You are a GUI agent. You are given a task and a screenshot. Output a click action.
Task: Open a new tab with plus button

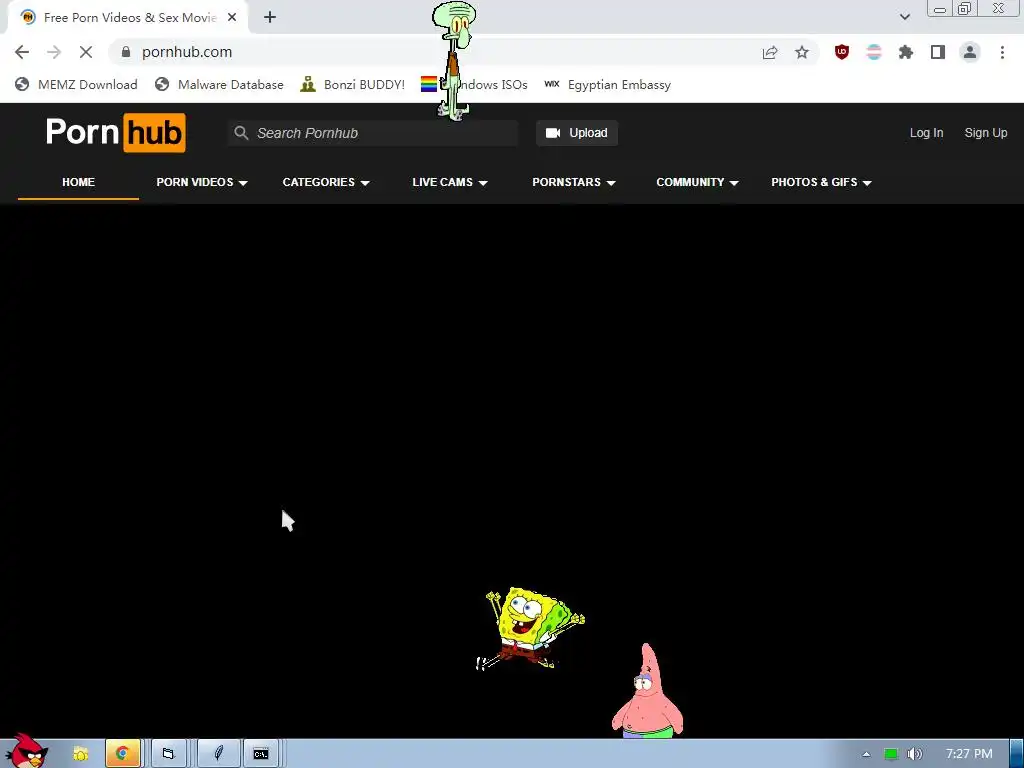pos(270,17)
